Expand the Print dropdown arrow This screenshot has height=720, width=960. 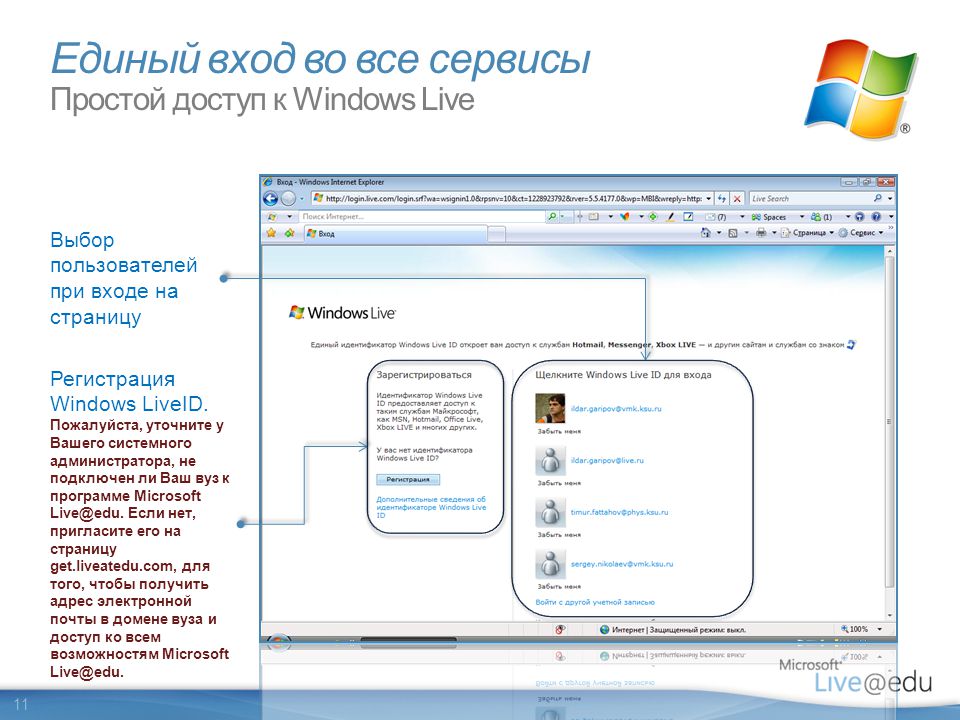click(774, 233)
